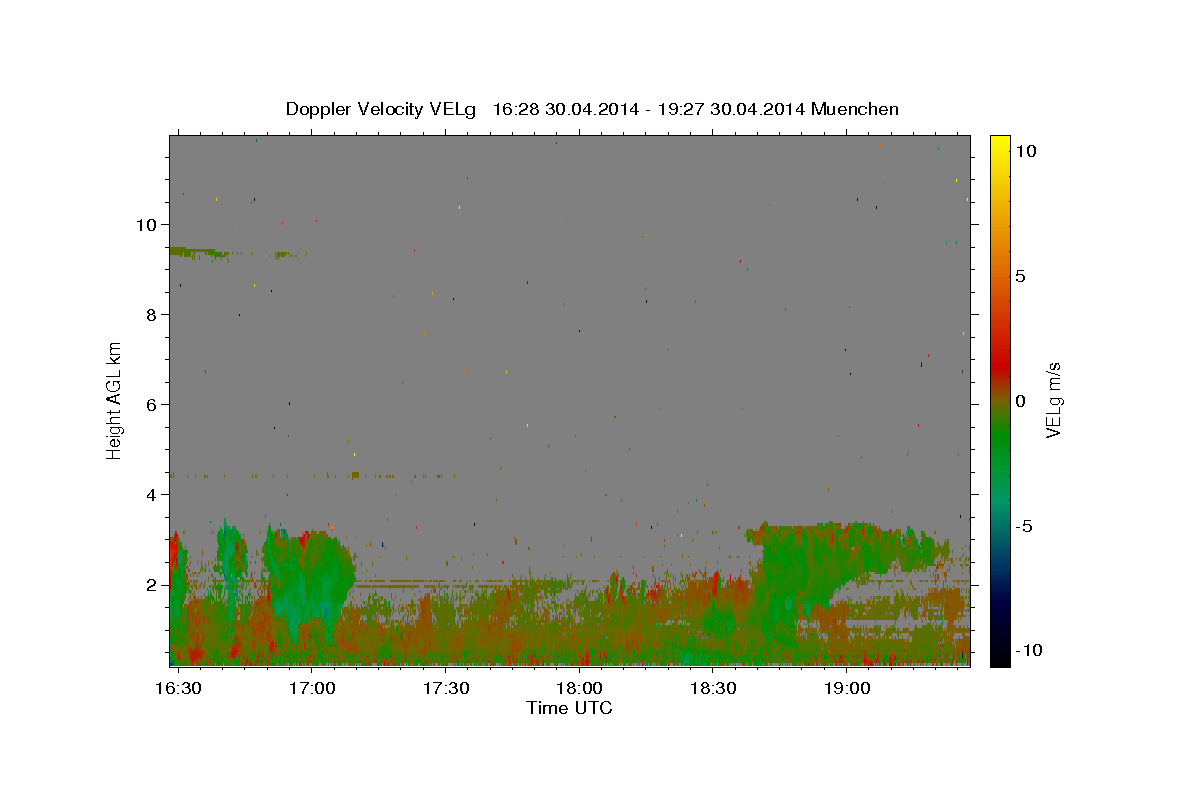Screen dimensions: 1200x800
Task: Click the height axis label '6'
Action: click(x=151, y=405)
